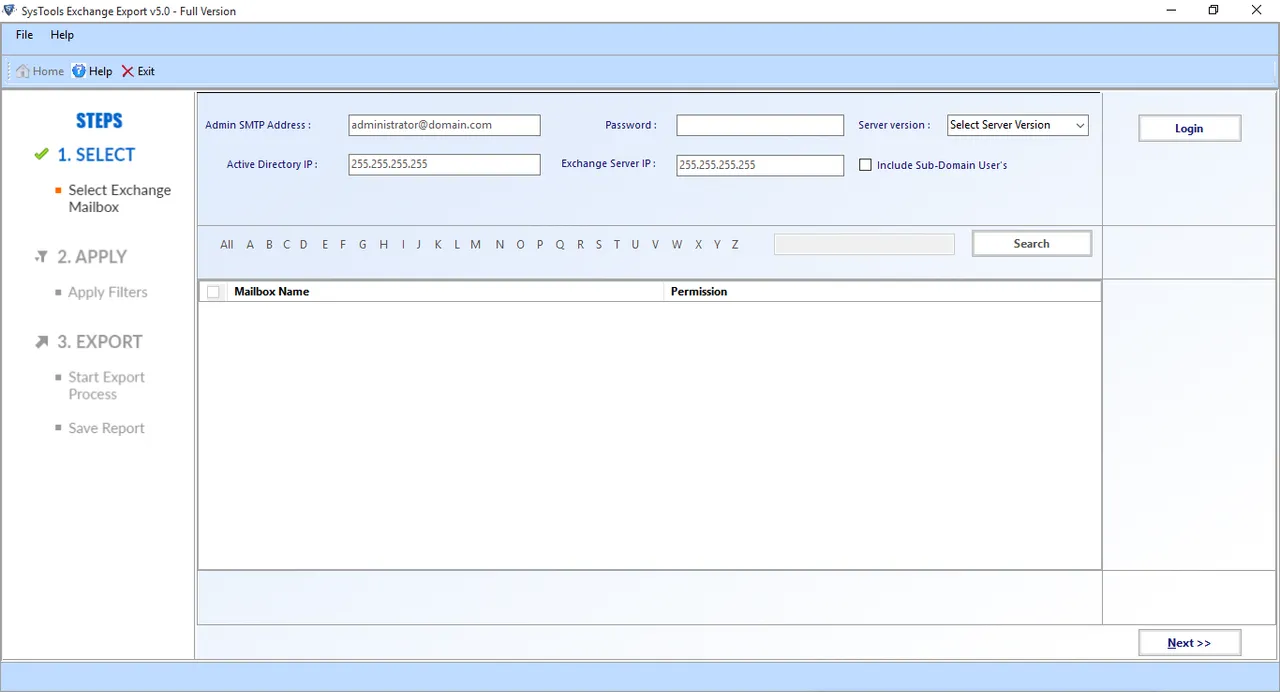Select Save Report step item
The width and height of the screenshot is (1280, 692).
click(x=106, y=428)
